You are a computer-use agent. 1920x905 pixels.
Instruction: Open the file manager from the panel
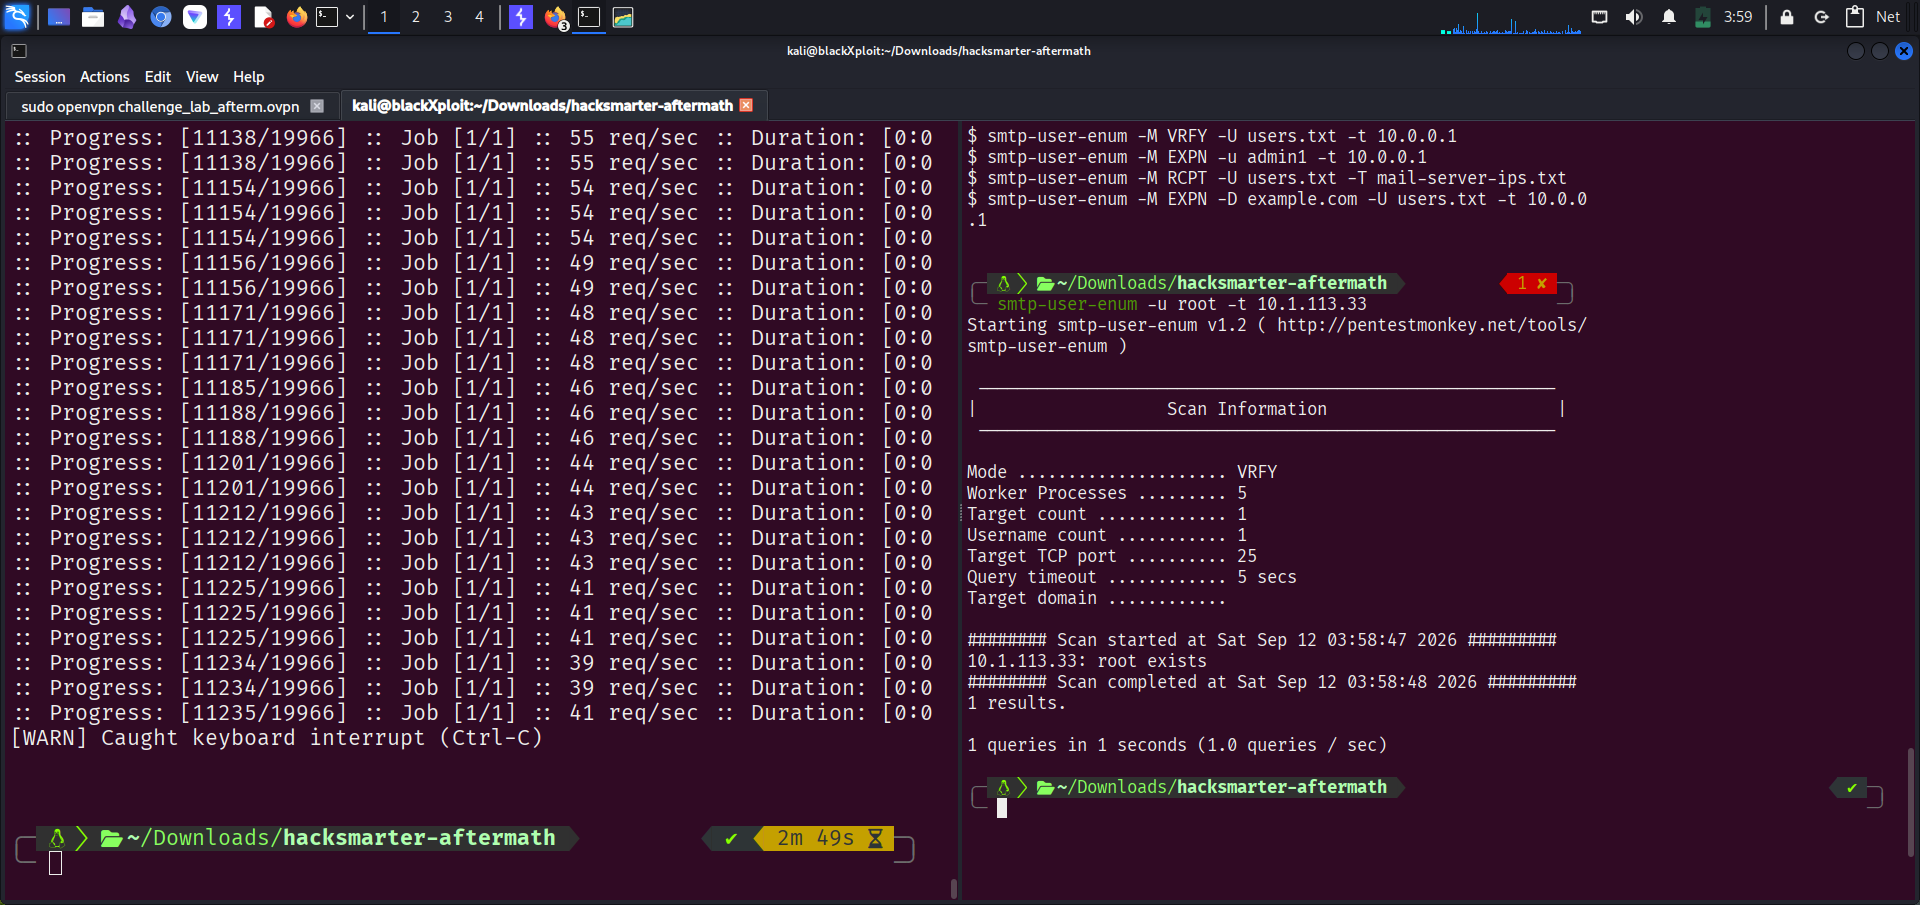(93, 17)
